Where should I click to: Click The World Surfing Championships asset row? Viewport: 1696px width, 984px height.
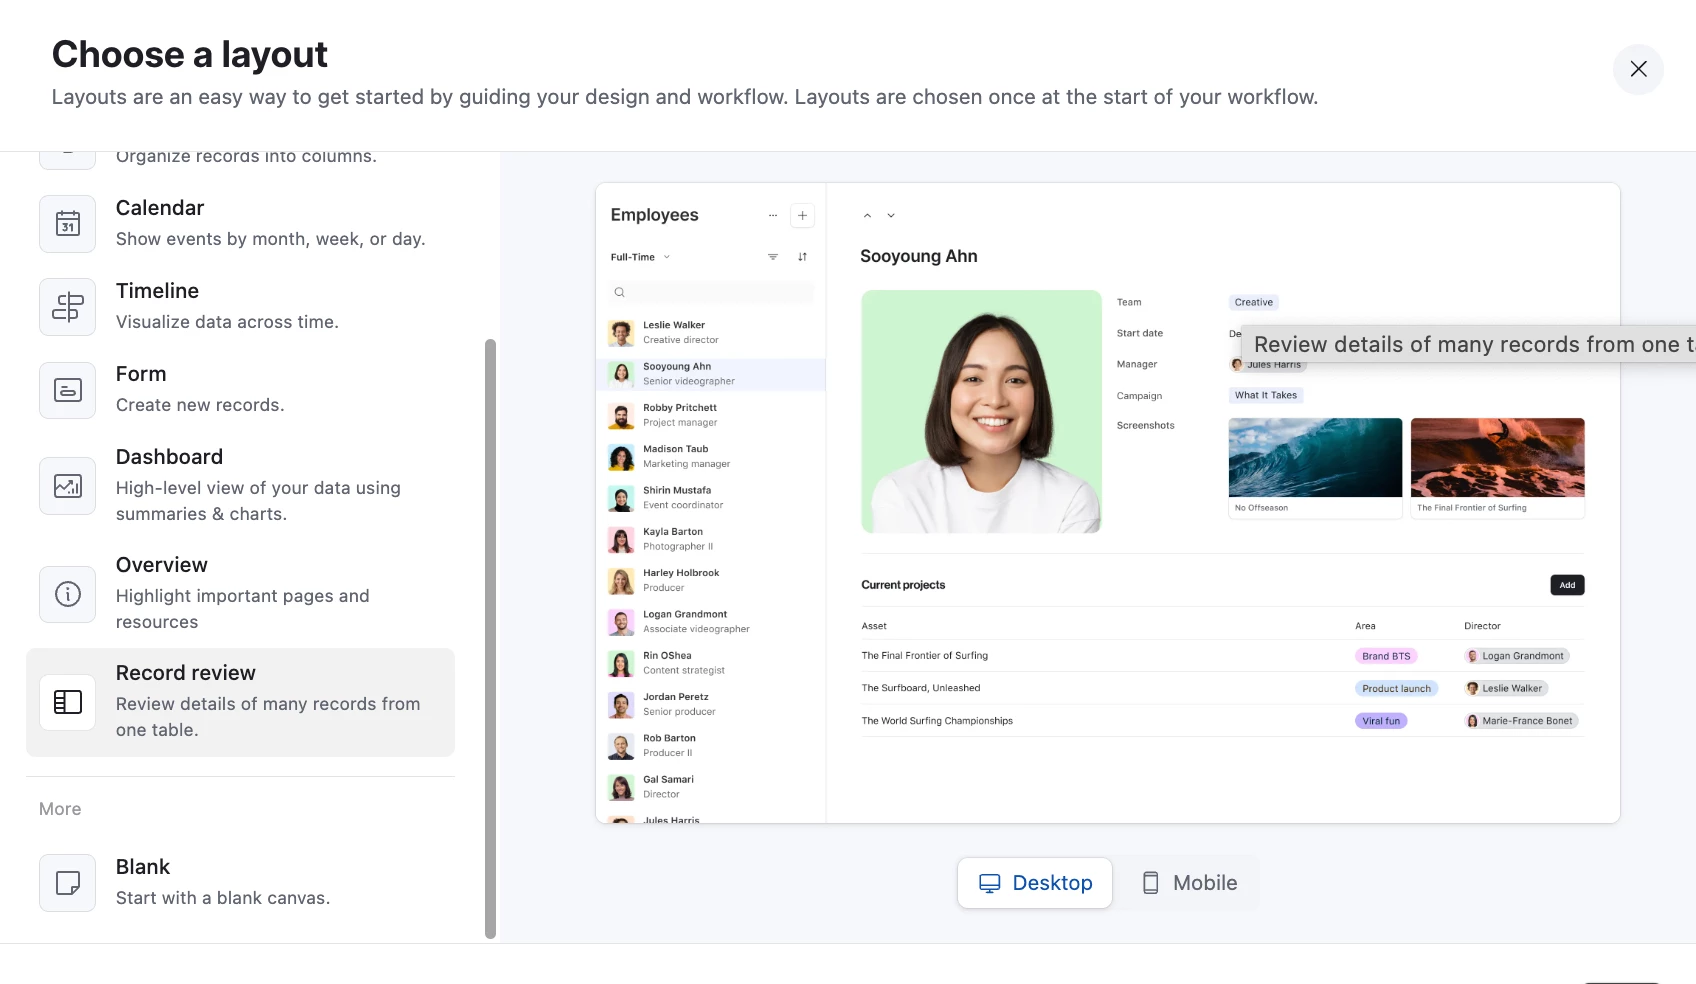pyautogui.click(x=1222, y=721)
